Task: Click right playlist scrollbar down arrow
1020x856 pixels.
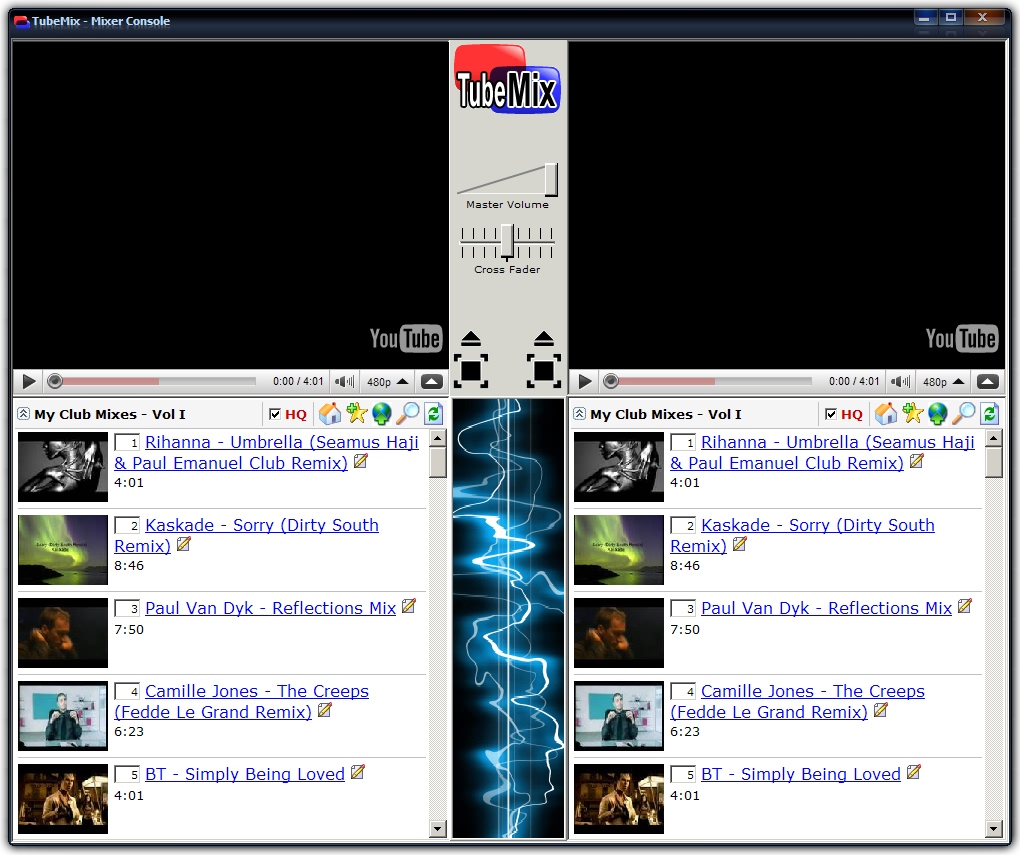Action: pos(994,829)
